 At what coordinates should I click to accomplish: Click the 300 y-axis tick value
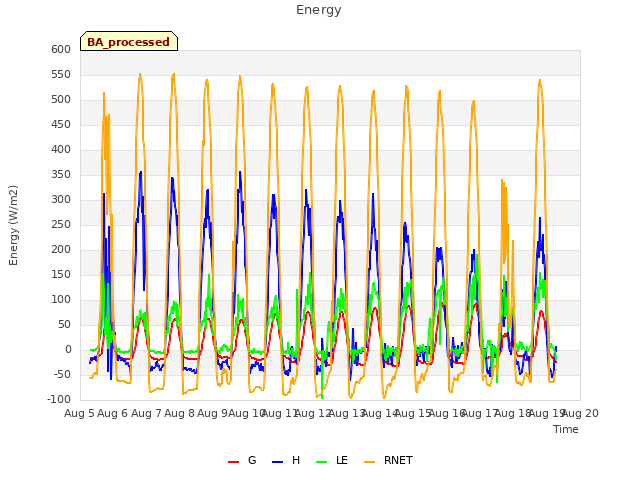61,200
